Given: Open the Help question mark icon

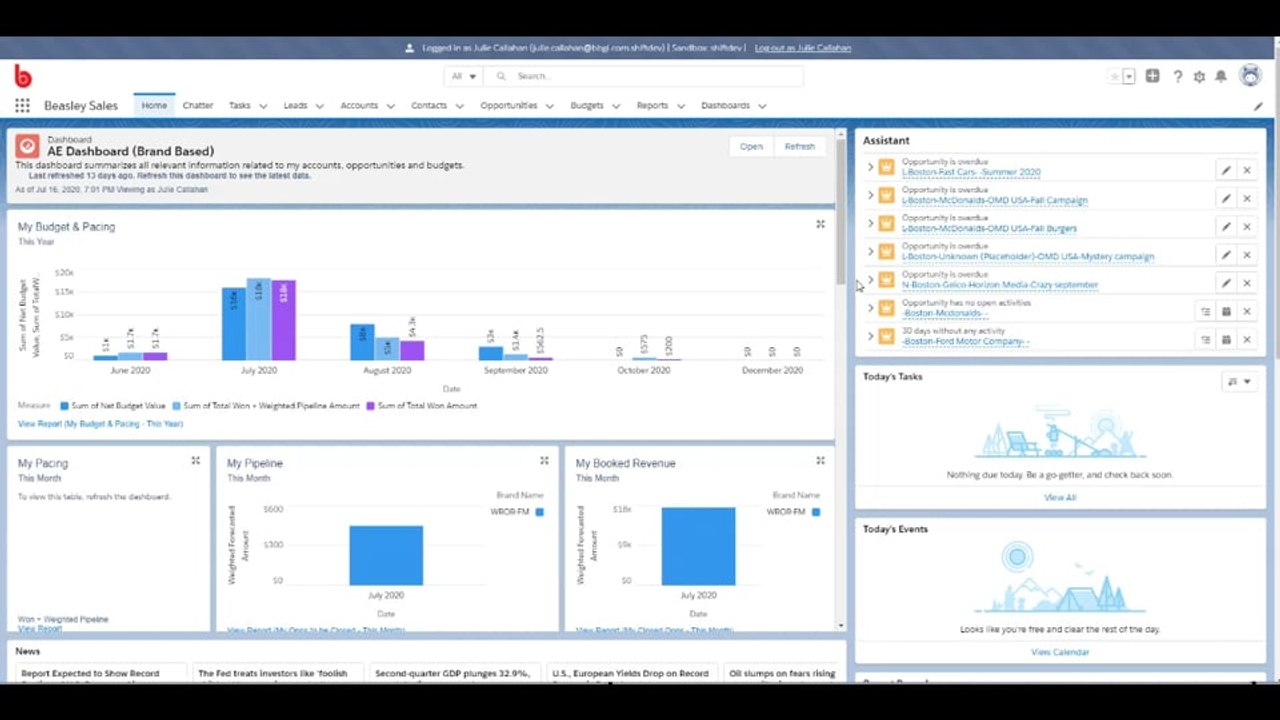Looking at the screenshot, I should tap(1178, 77).
